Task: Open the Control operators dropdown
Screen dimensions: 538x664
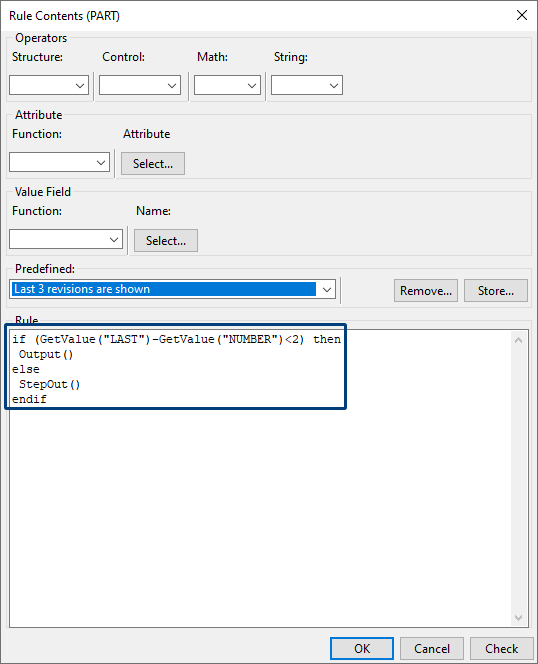Action: (140, 86)
